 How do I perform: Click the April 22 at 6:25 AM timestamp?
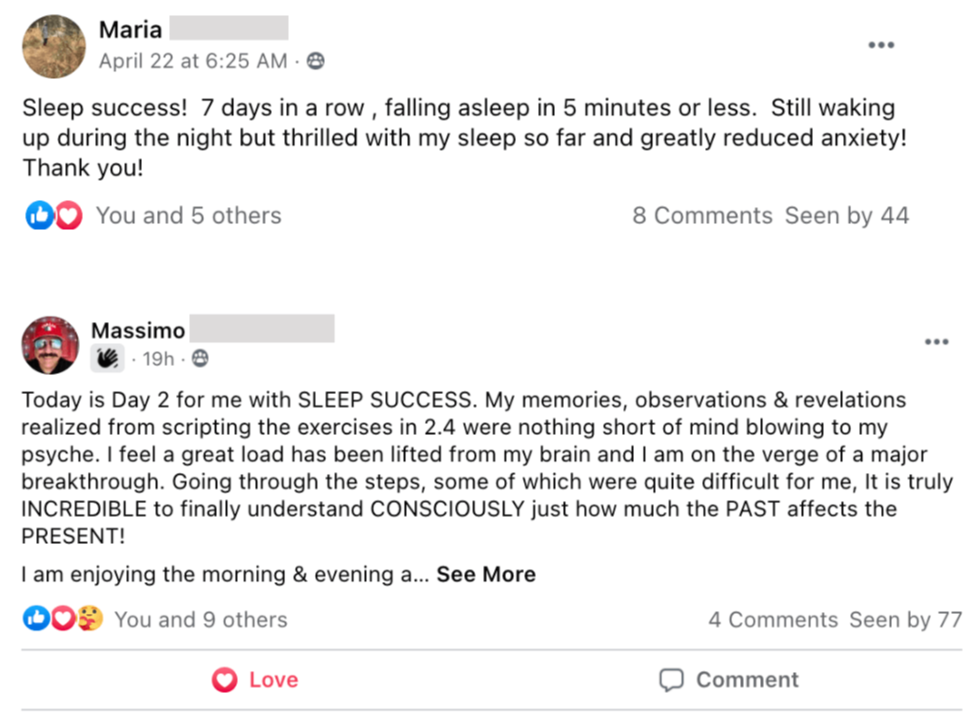pos(192,61)
